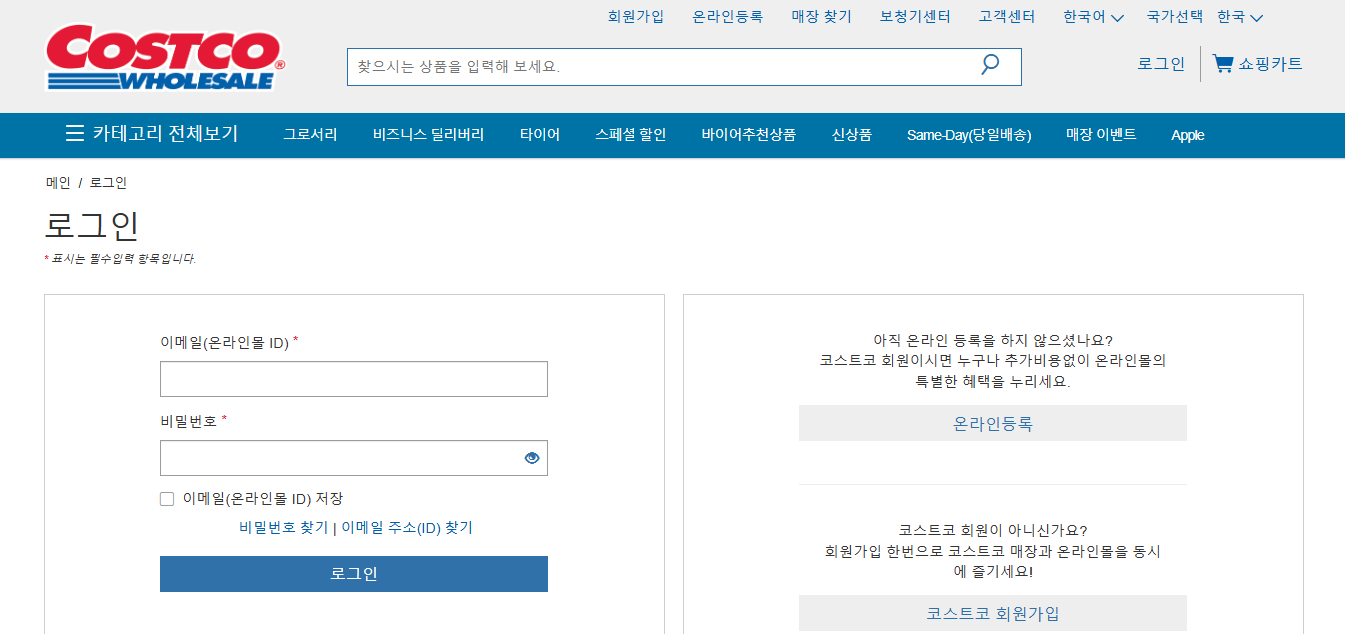The image size is (1345, 634).
Task: Open the 타이어 category
Action: pyautogui.click(x=539, y=135)
